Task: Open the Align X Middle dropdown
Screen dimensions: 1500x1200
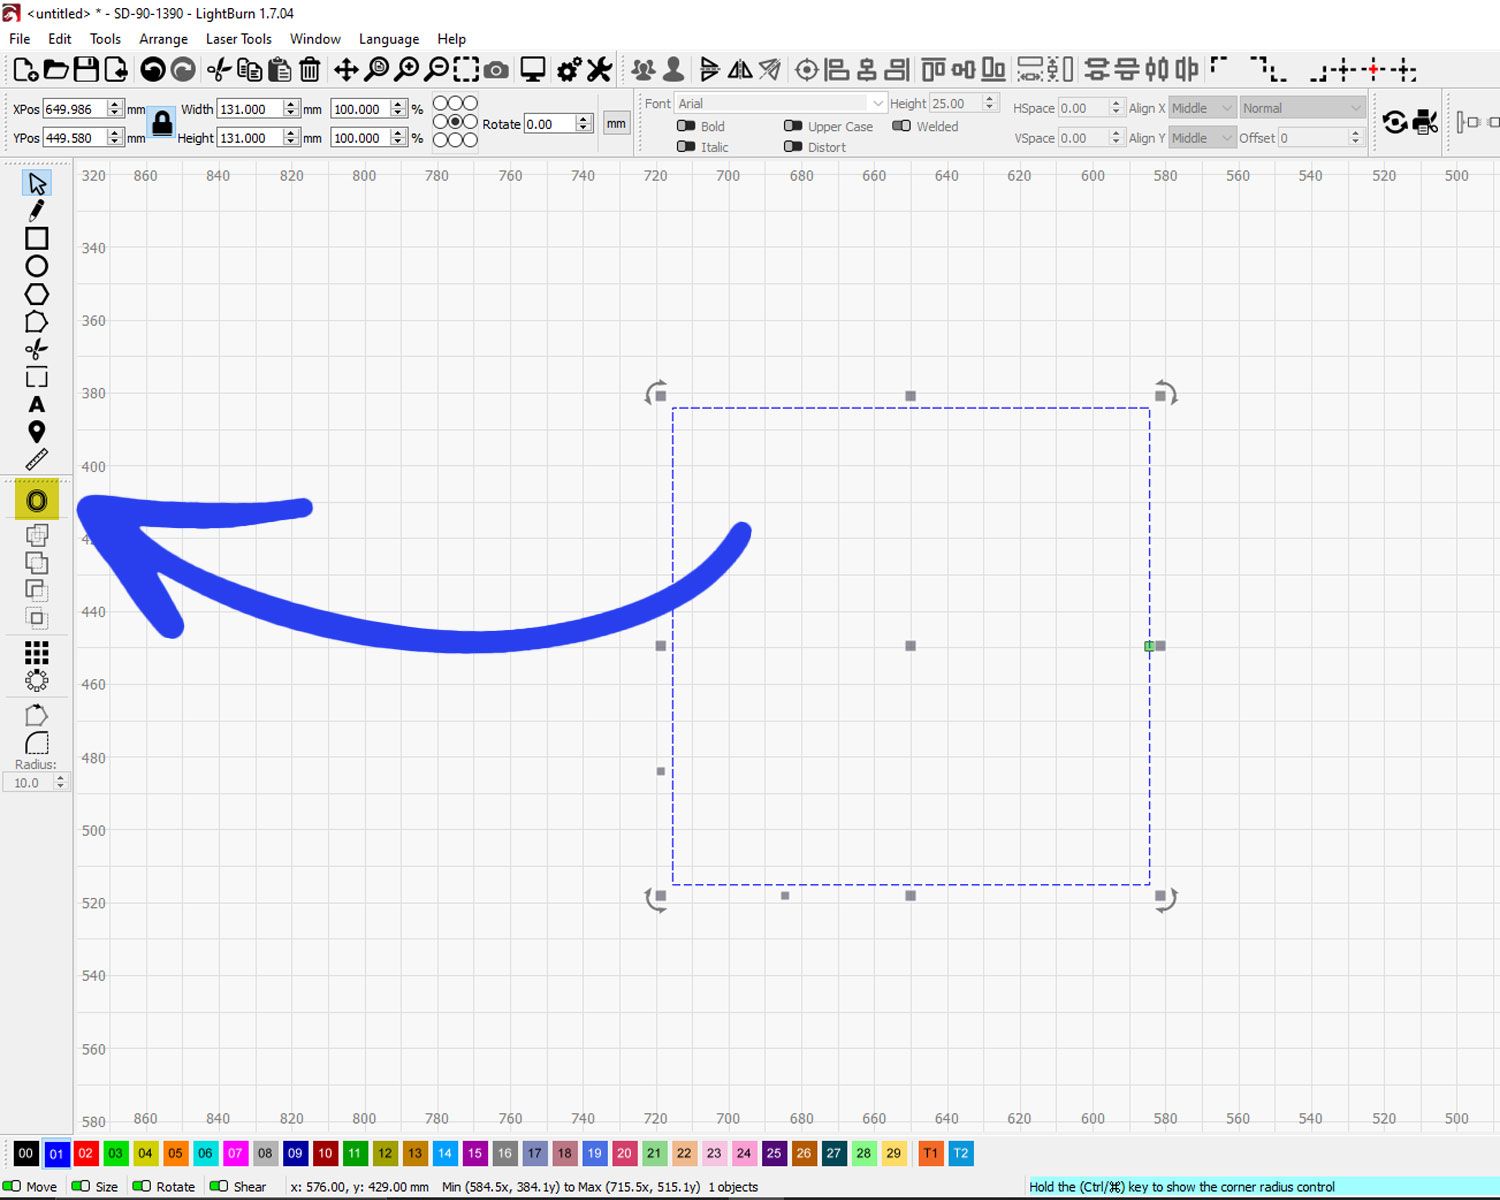Action: 1201,107
